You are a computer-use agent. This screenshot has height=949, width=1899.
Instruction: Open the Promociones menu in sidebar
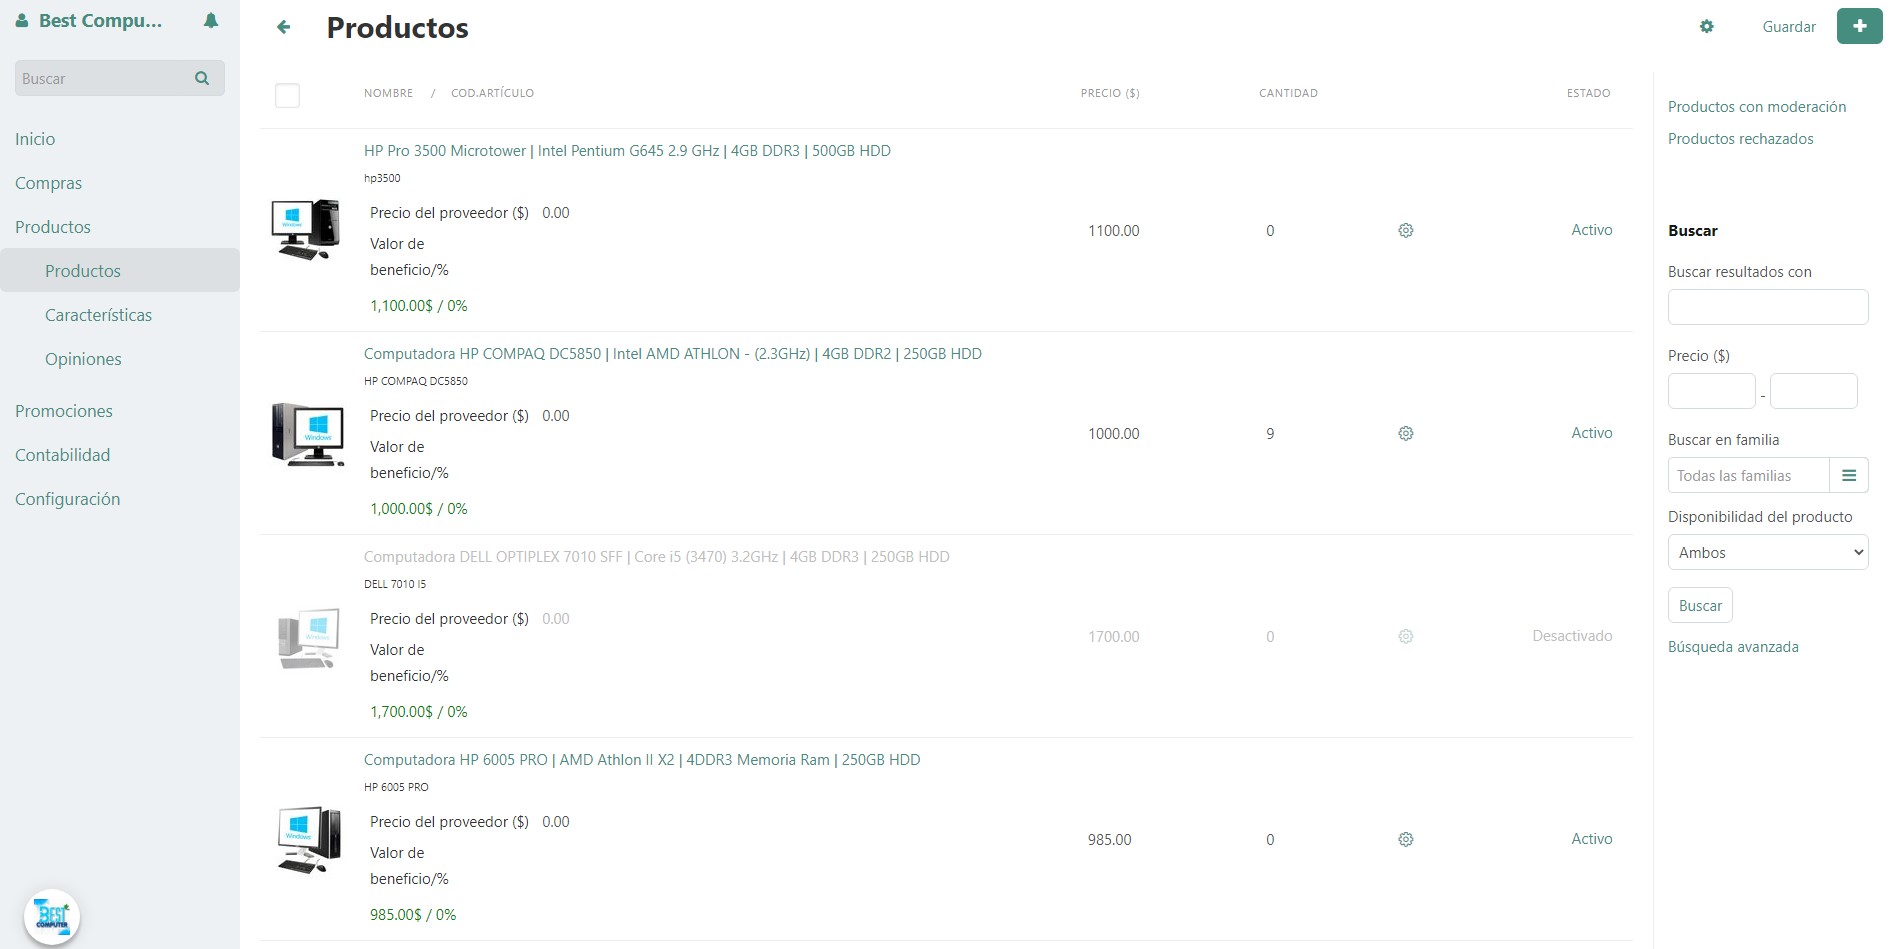64,411
